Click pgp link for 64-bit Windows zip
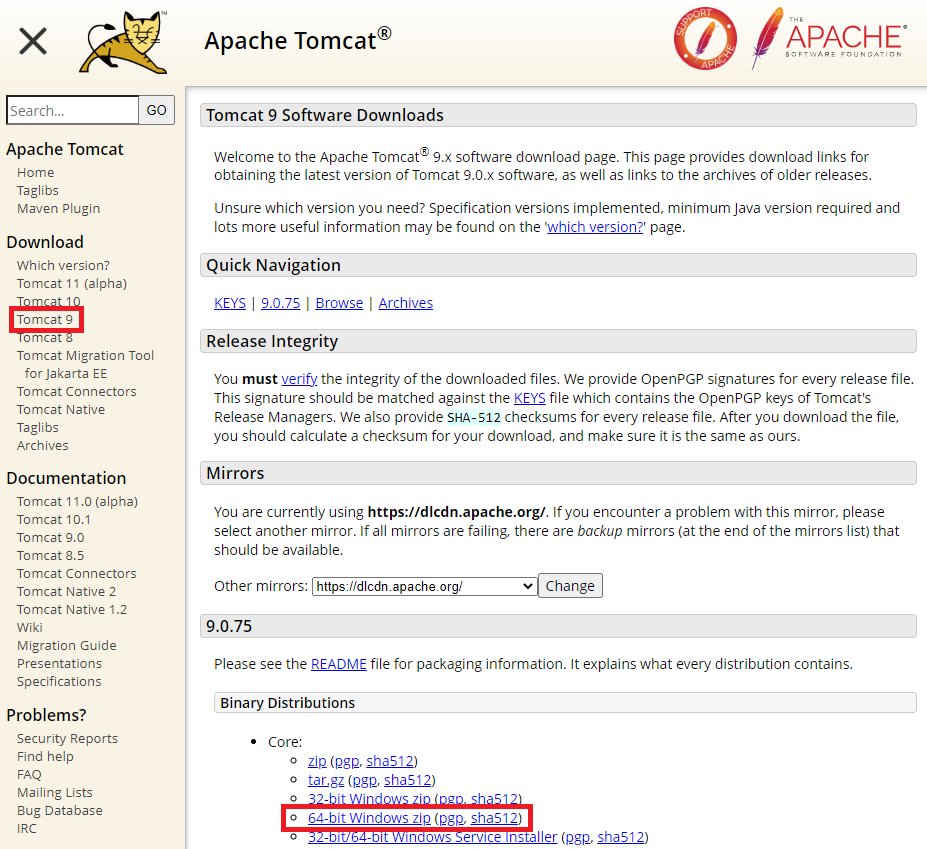Image resolution: width=927 pixels, height=849 pixels. [451, 818]
